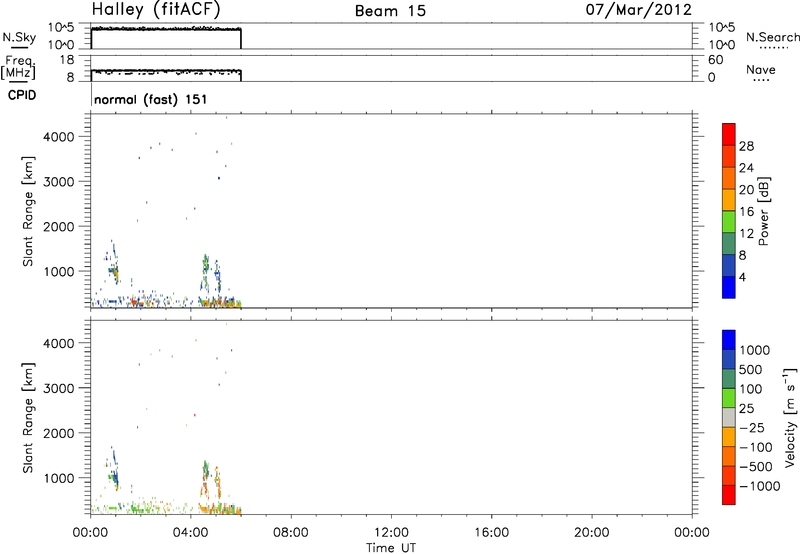The width and height of the screenshot is (800, 554).
Task: Select the 'N.Sky' legend label
Action: point(19,37)
